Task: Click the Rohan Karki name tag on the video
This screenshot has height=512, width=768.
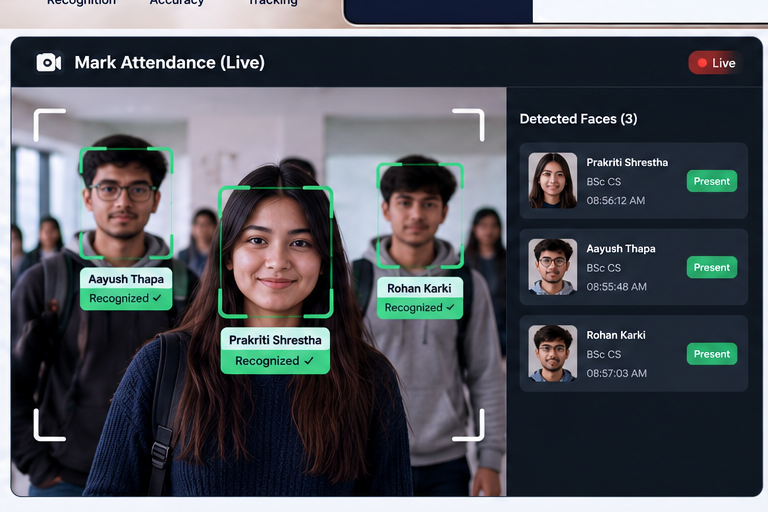Action: tap(419, 289)
